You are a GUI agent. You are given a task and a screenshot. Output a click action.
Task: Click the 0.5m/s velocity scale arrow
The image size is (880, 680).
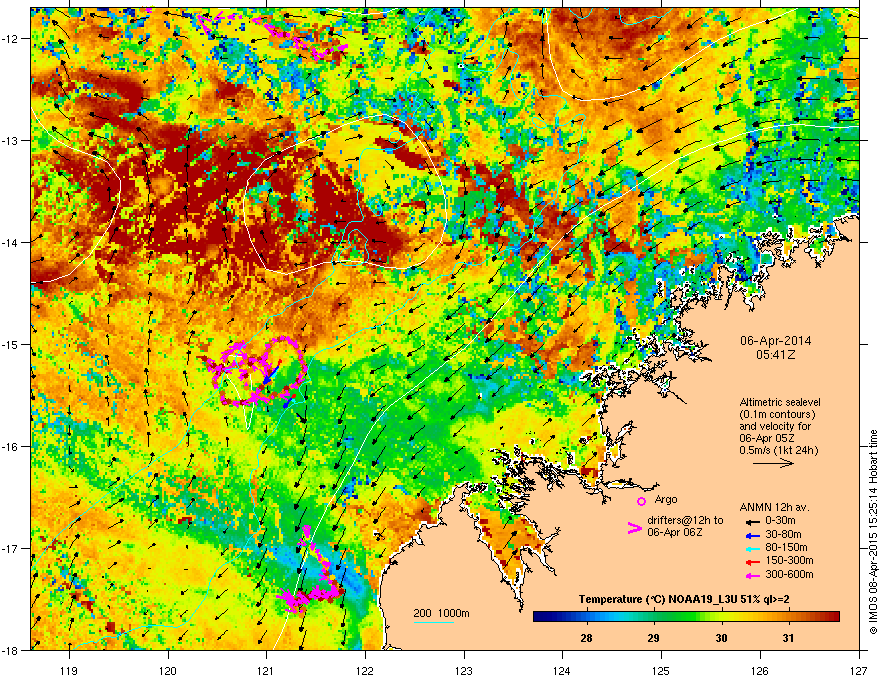(773, 463)
